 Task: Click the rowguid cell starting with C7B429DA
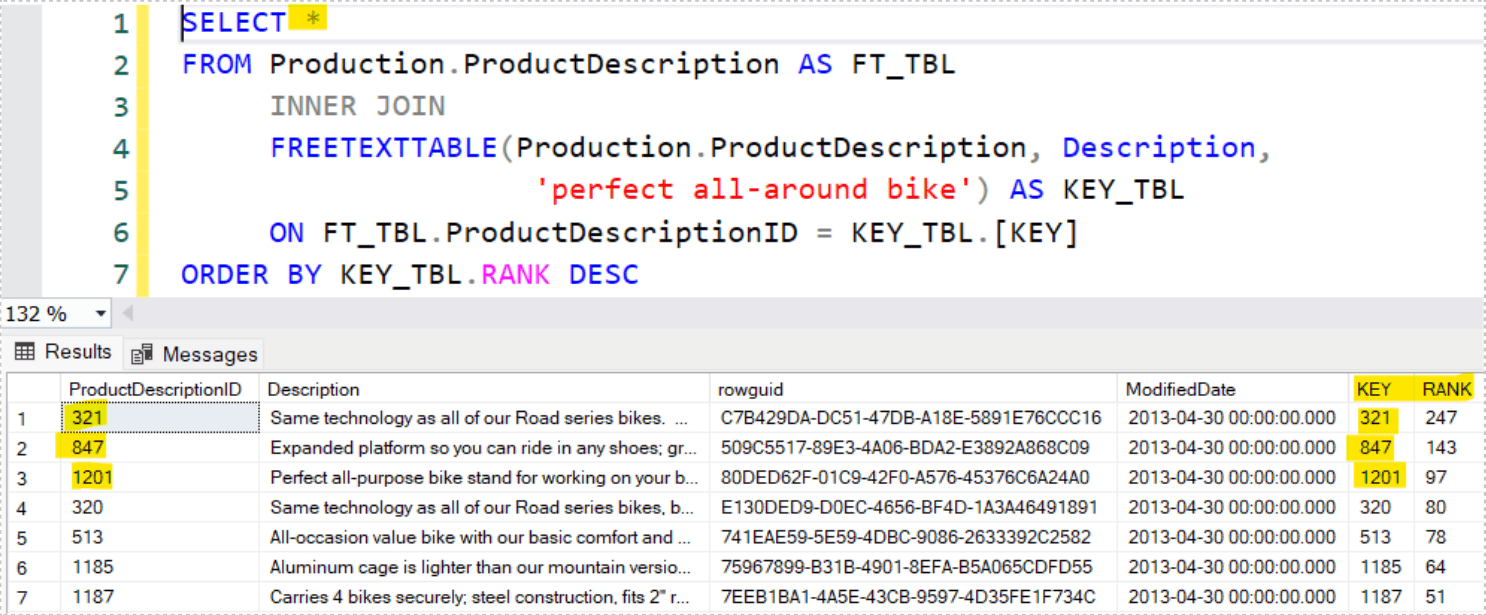pos(910,418)
